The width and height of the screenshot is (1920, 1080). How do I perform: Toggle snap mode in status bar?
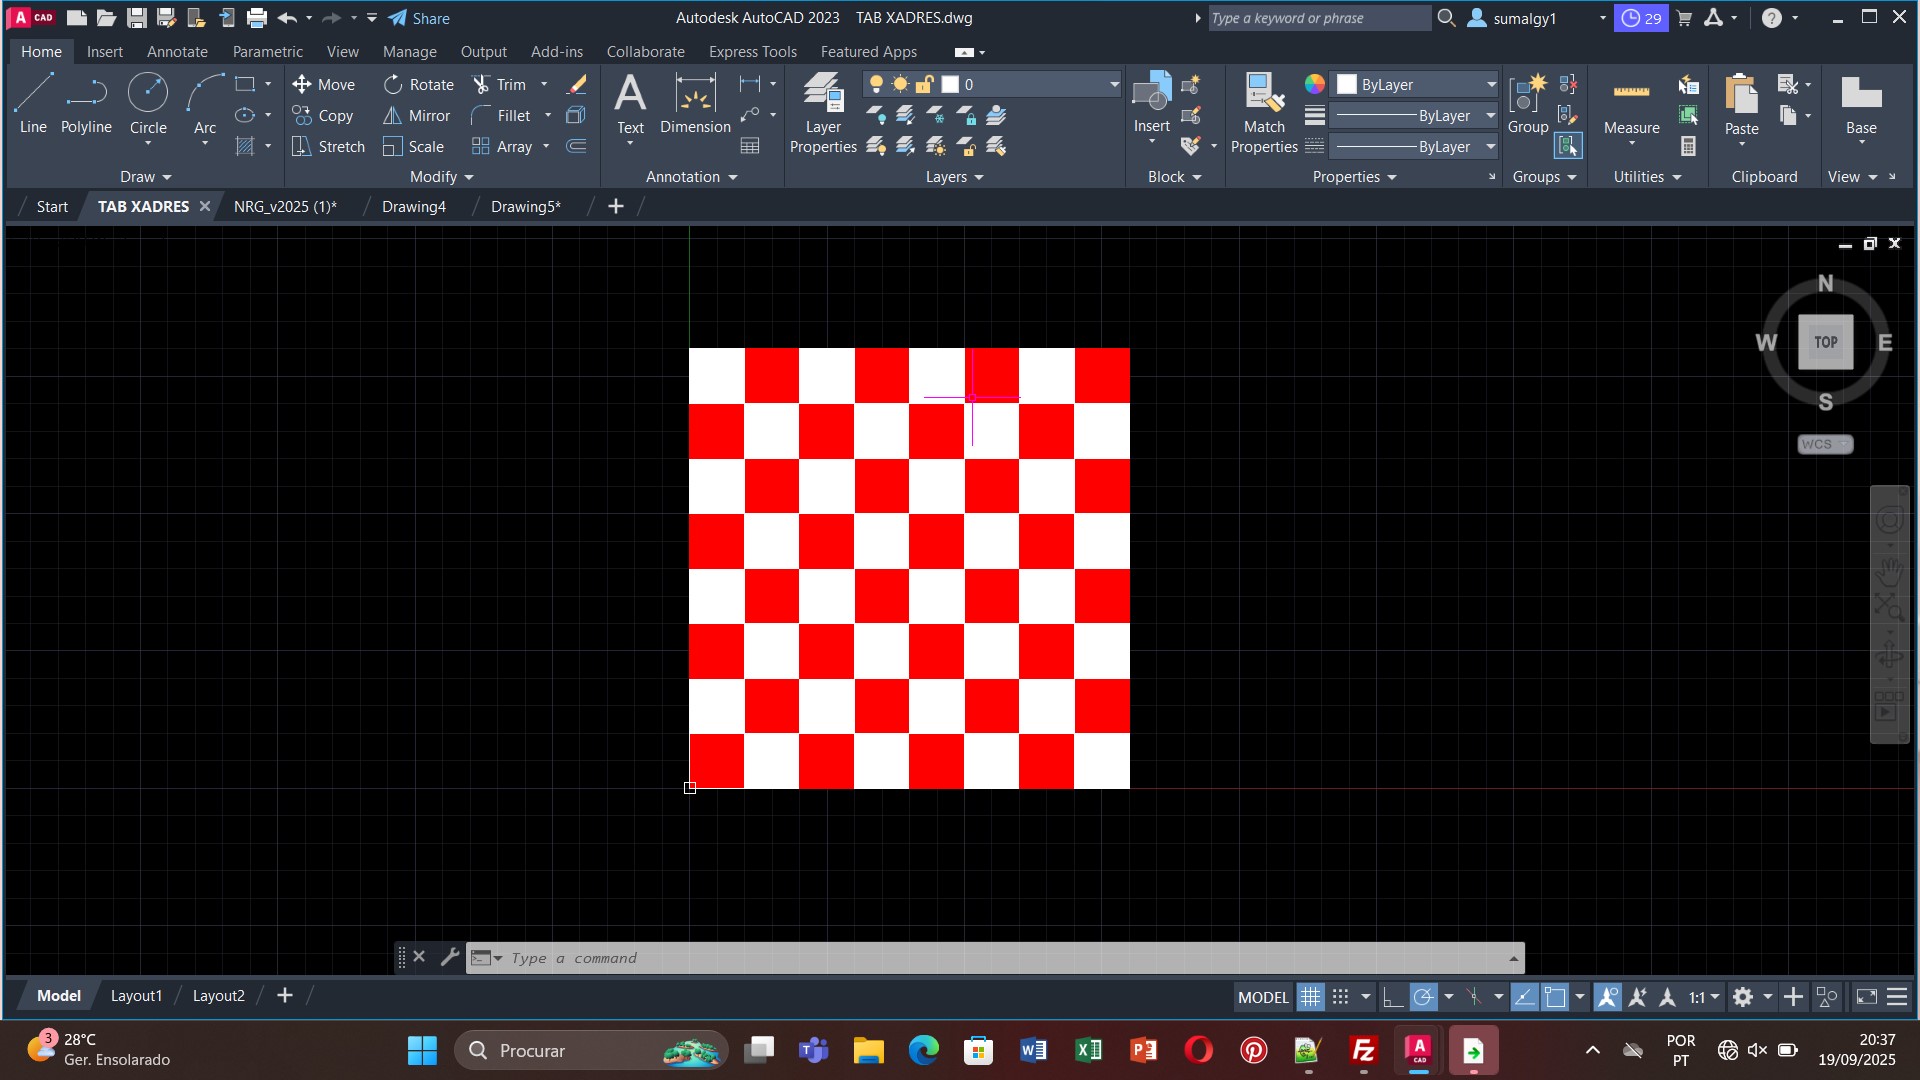click(1341, 997)
